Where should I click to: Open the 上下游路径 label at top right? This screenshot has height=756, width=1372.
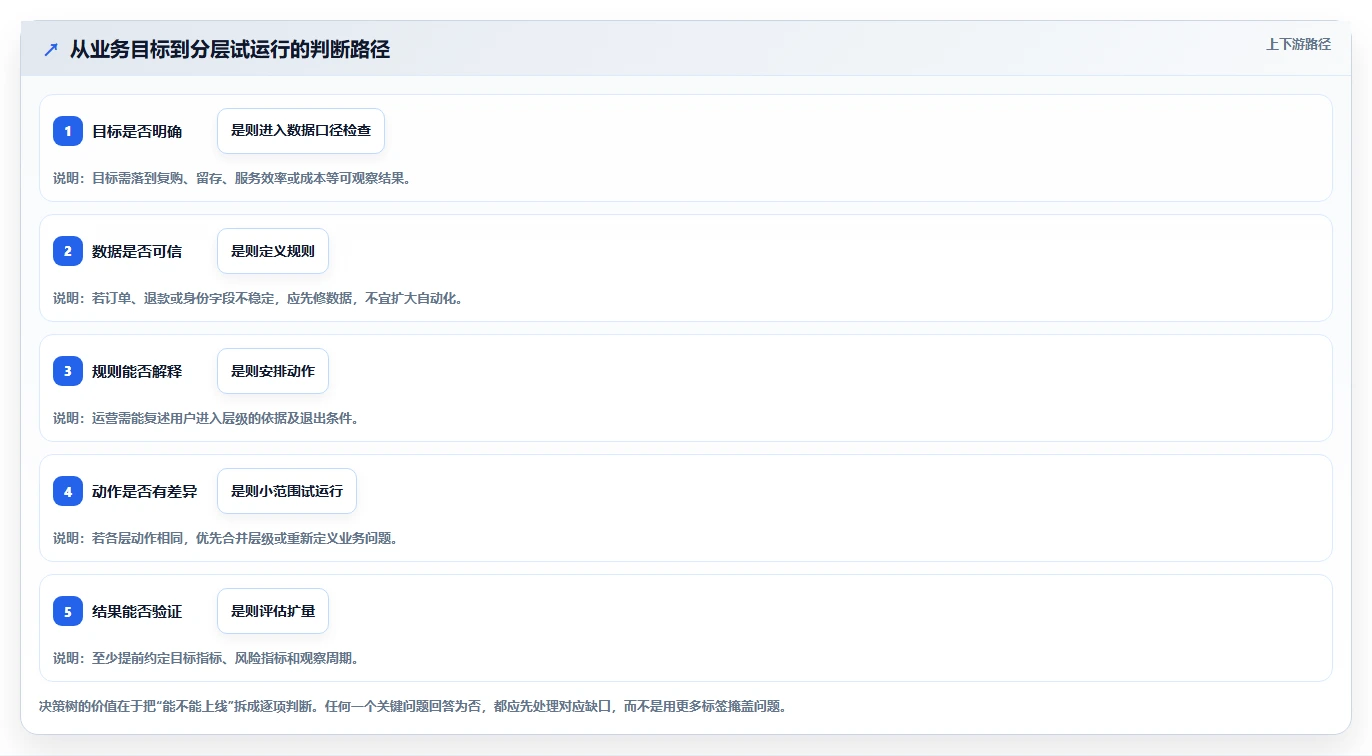(x=1298, y=45)
